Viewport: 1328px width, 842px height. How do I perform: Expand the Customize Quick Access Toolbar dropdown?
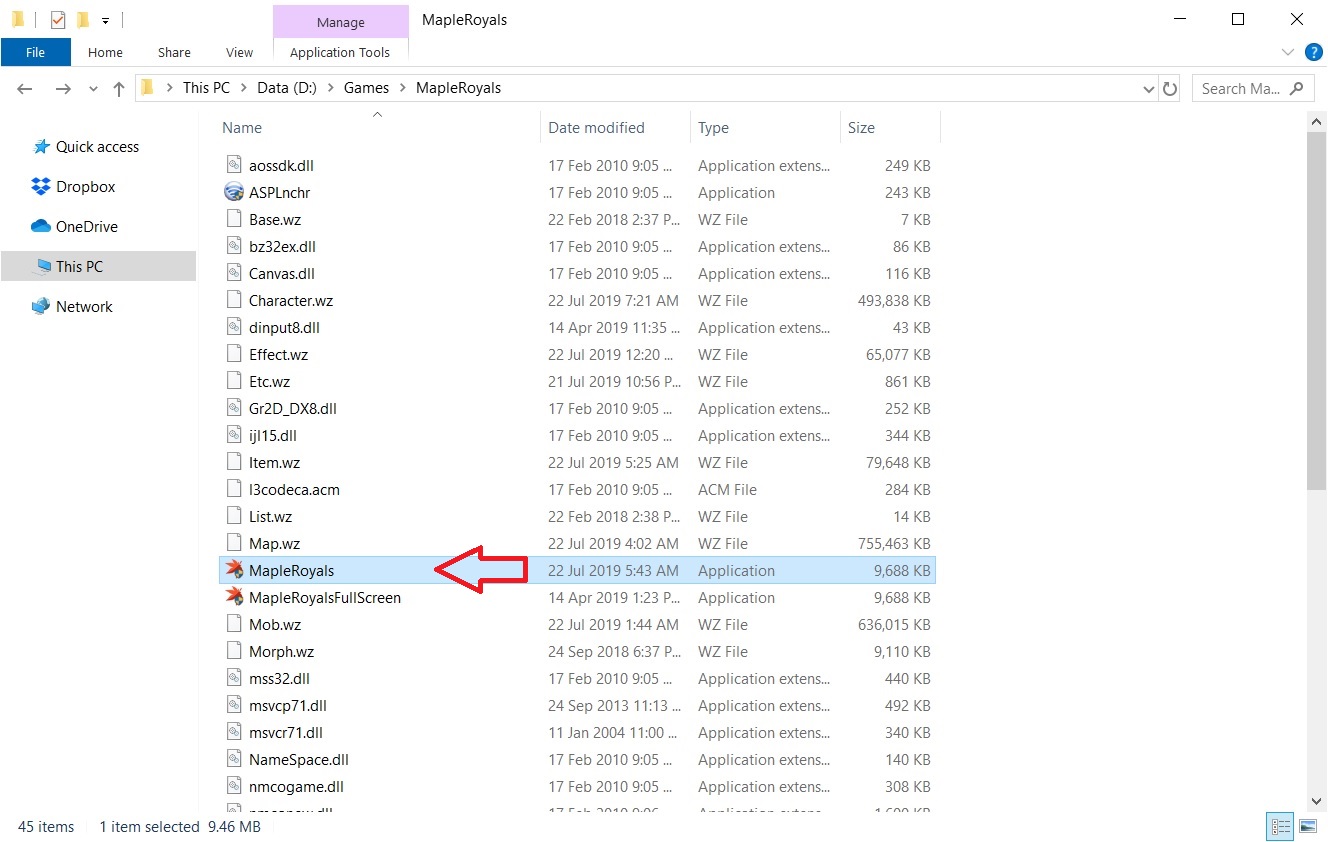105,20
